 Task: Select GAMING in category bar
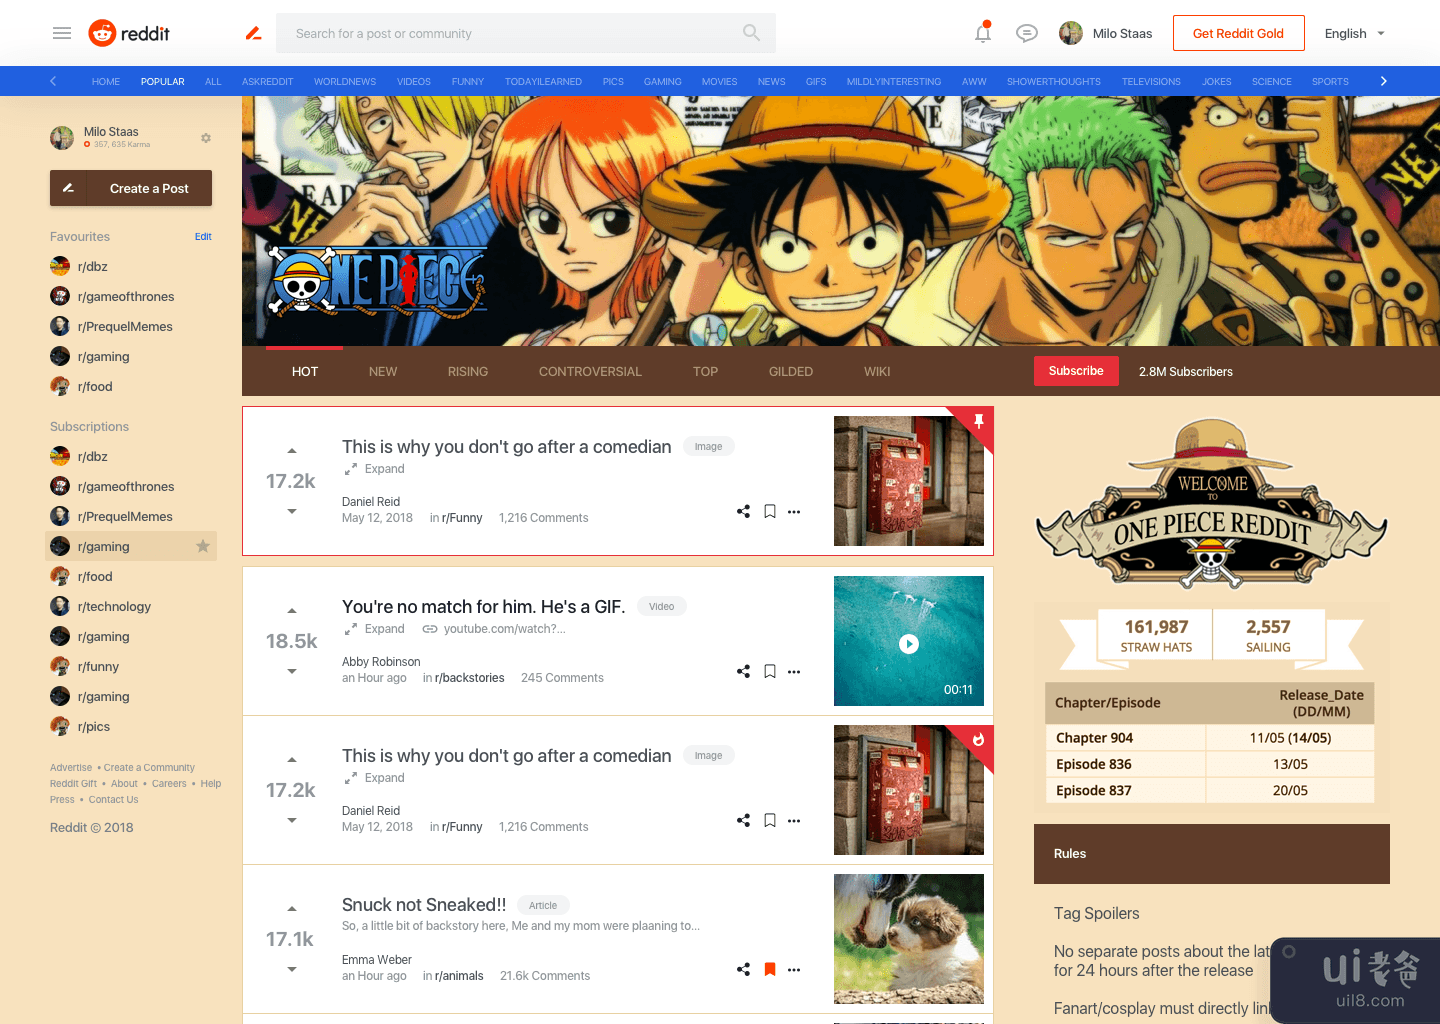pos(662,82)
